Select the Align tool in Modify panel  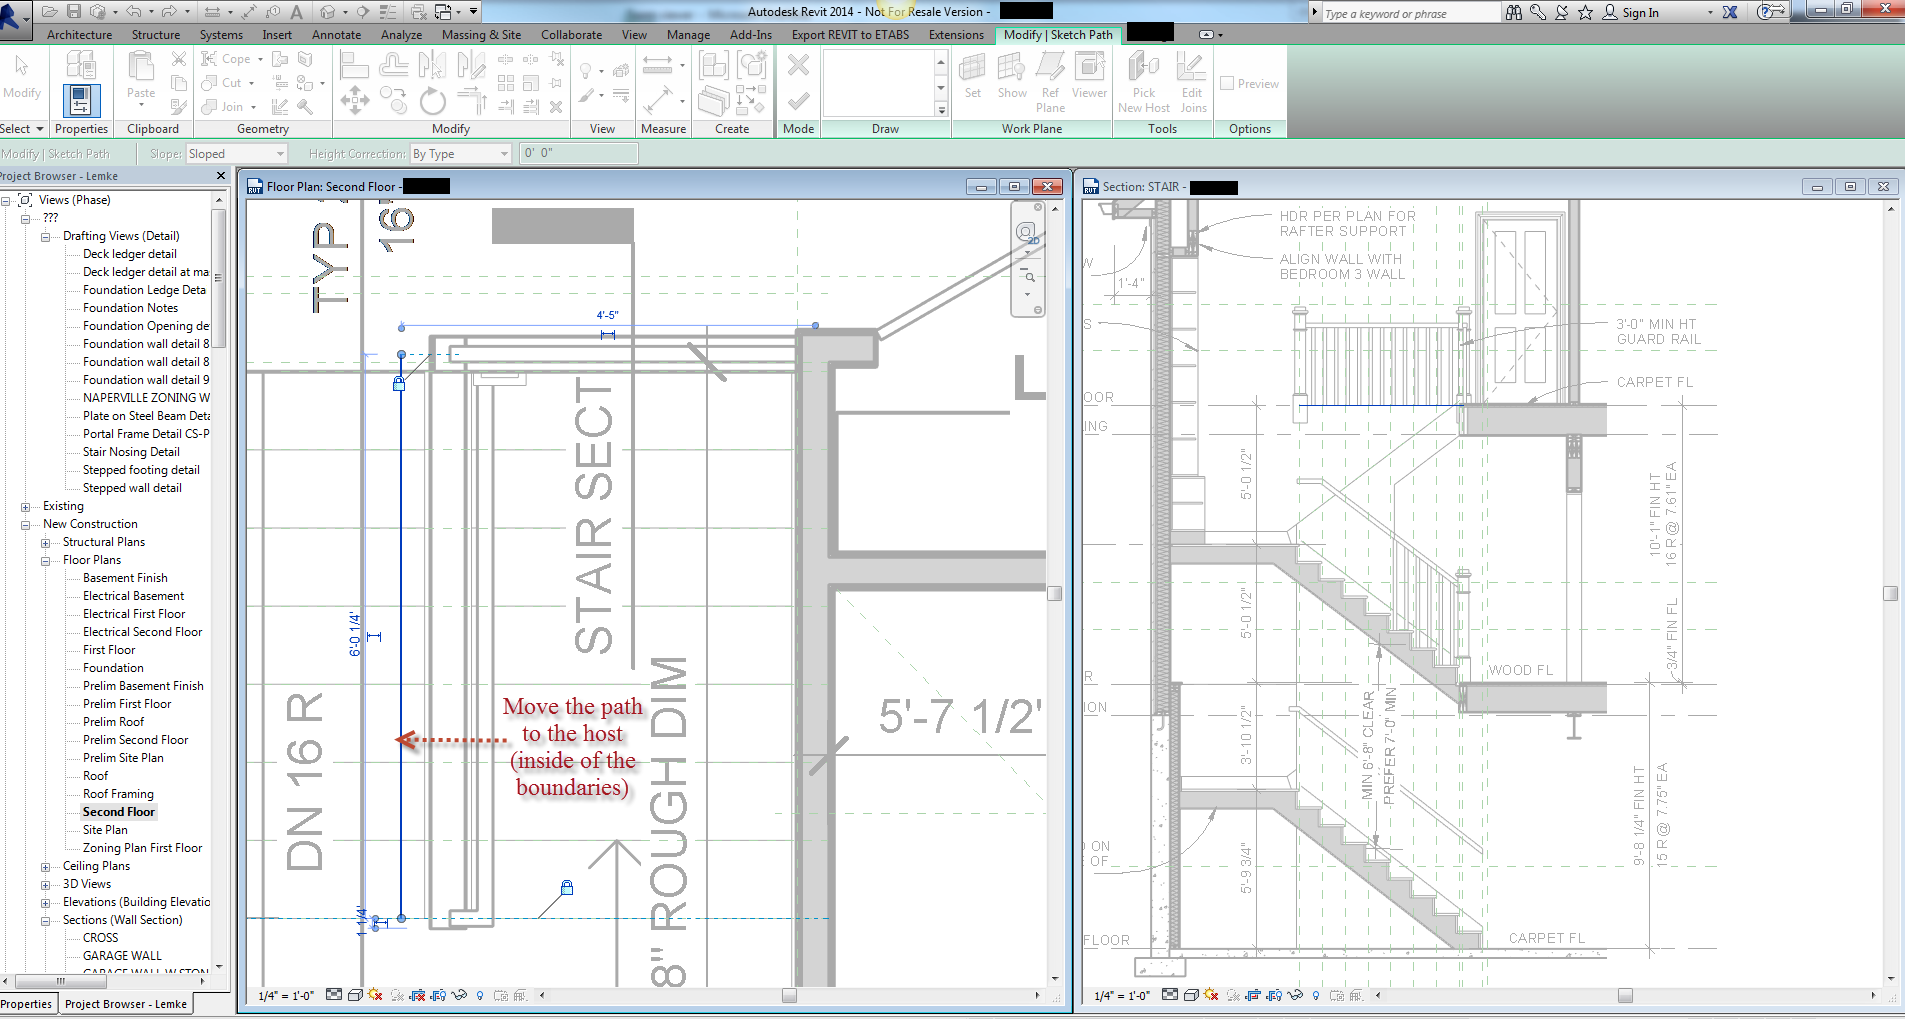pos(355,66)
